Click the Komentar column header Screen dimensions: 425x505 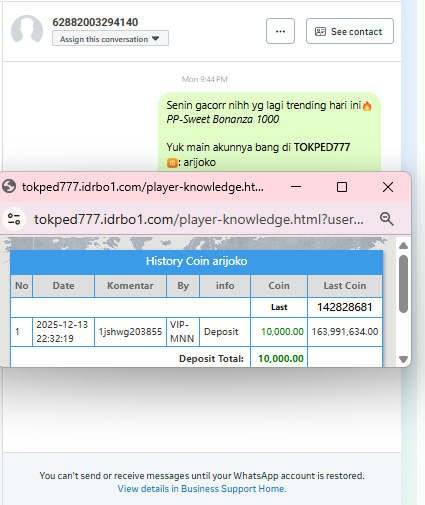(130, 286)
